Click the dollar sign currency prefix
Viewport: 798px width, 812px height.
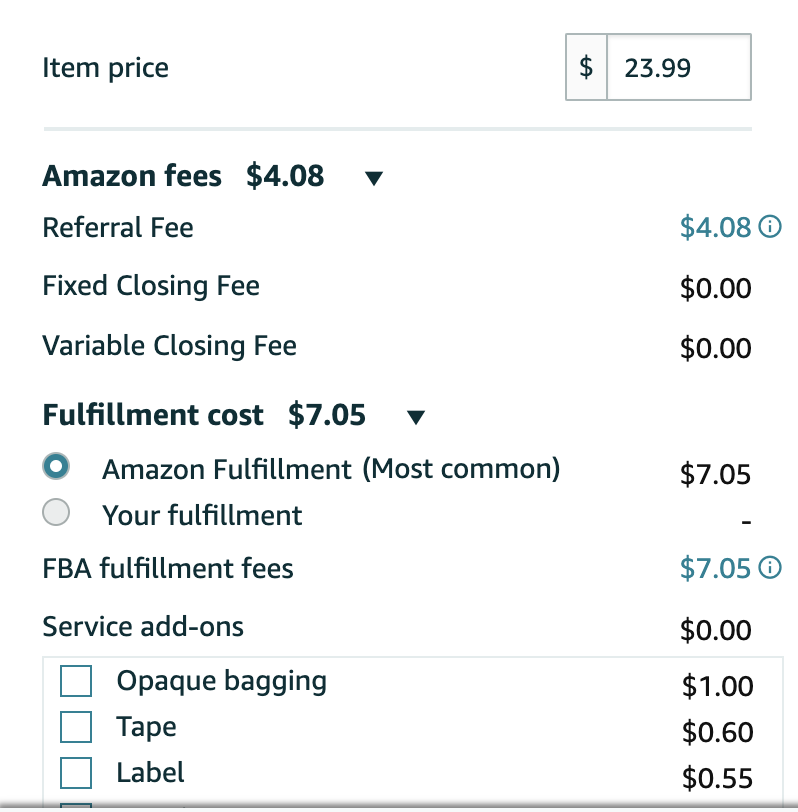586,67
